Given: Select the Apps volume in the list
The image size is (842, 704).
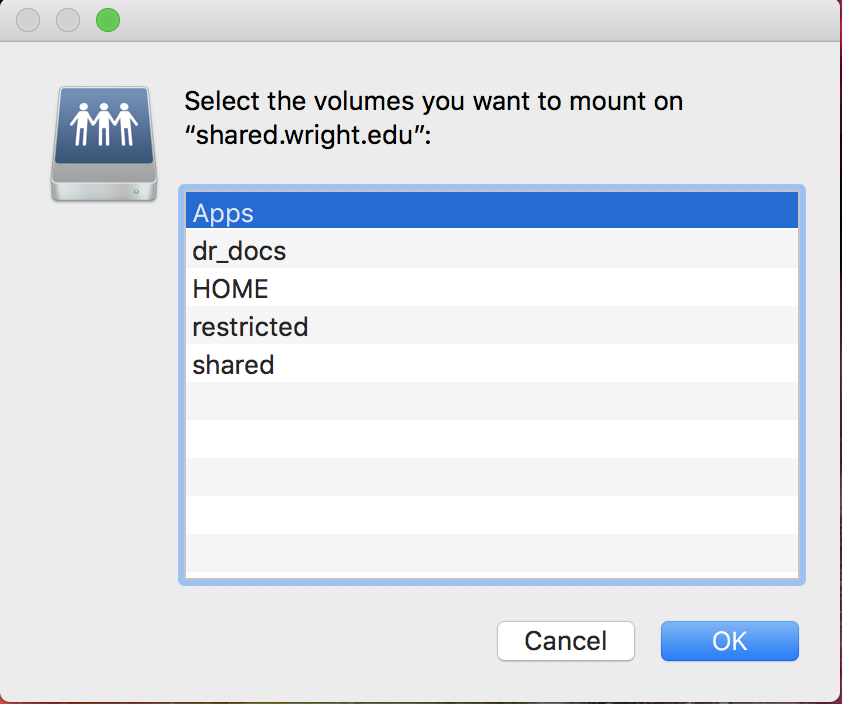Looking at the screenshot, I should tap(224, 213).
